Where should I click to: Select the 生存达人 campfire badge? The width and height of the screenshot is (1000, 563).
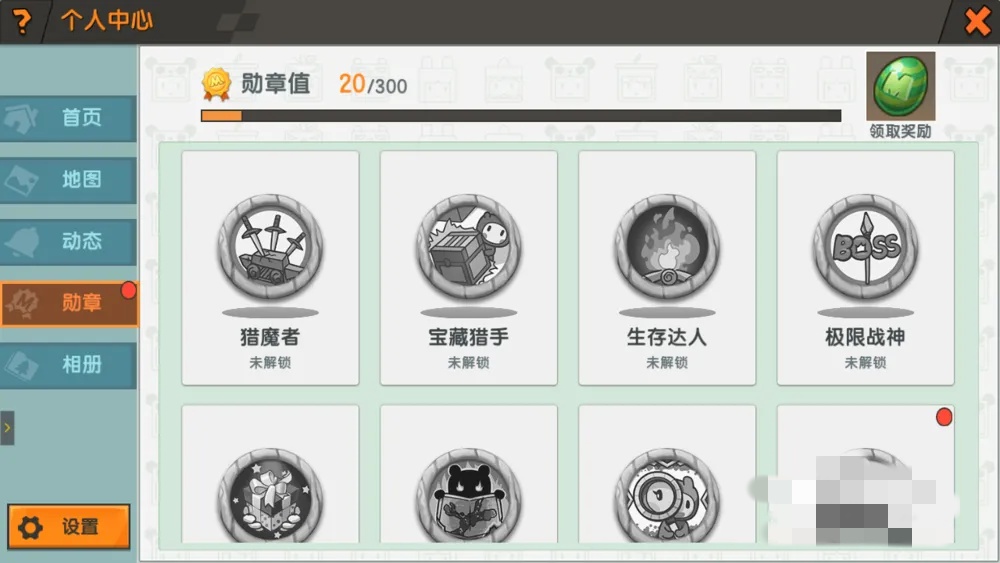point(667,247)
